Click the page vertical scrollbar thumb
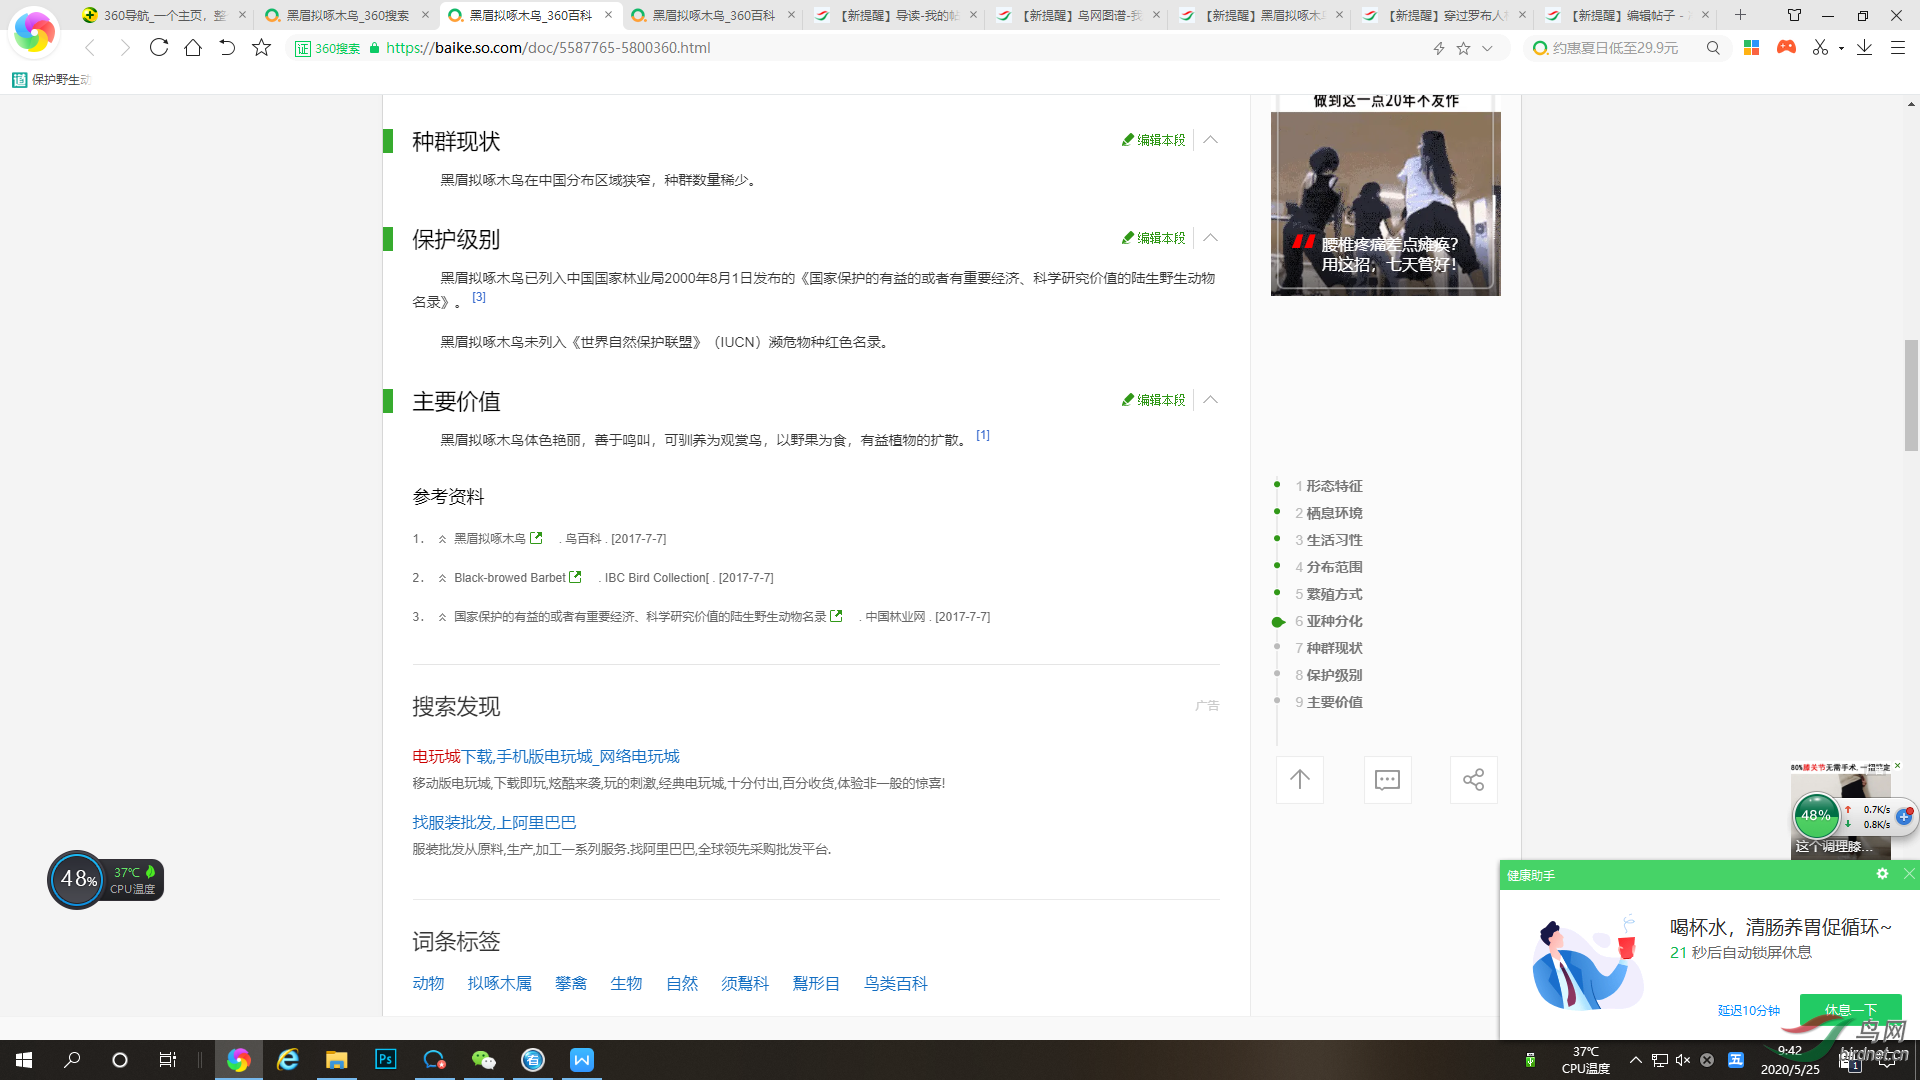1920x1080 pixels. point(1911,395)
